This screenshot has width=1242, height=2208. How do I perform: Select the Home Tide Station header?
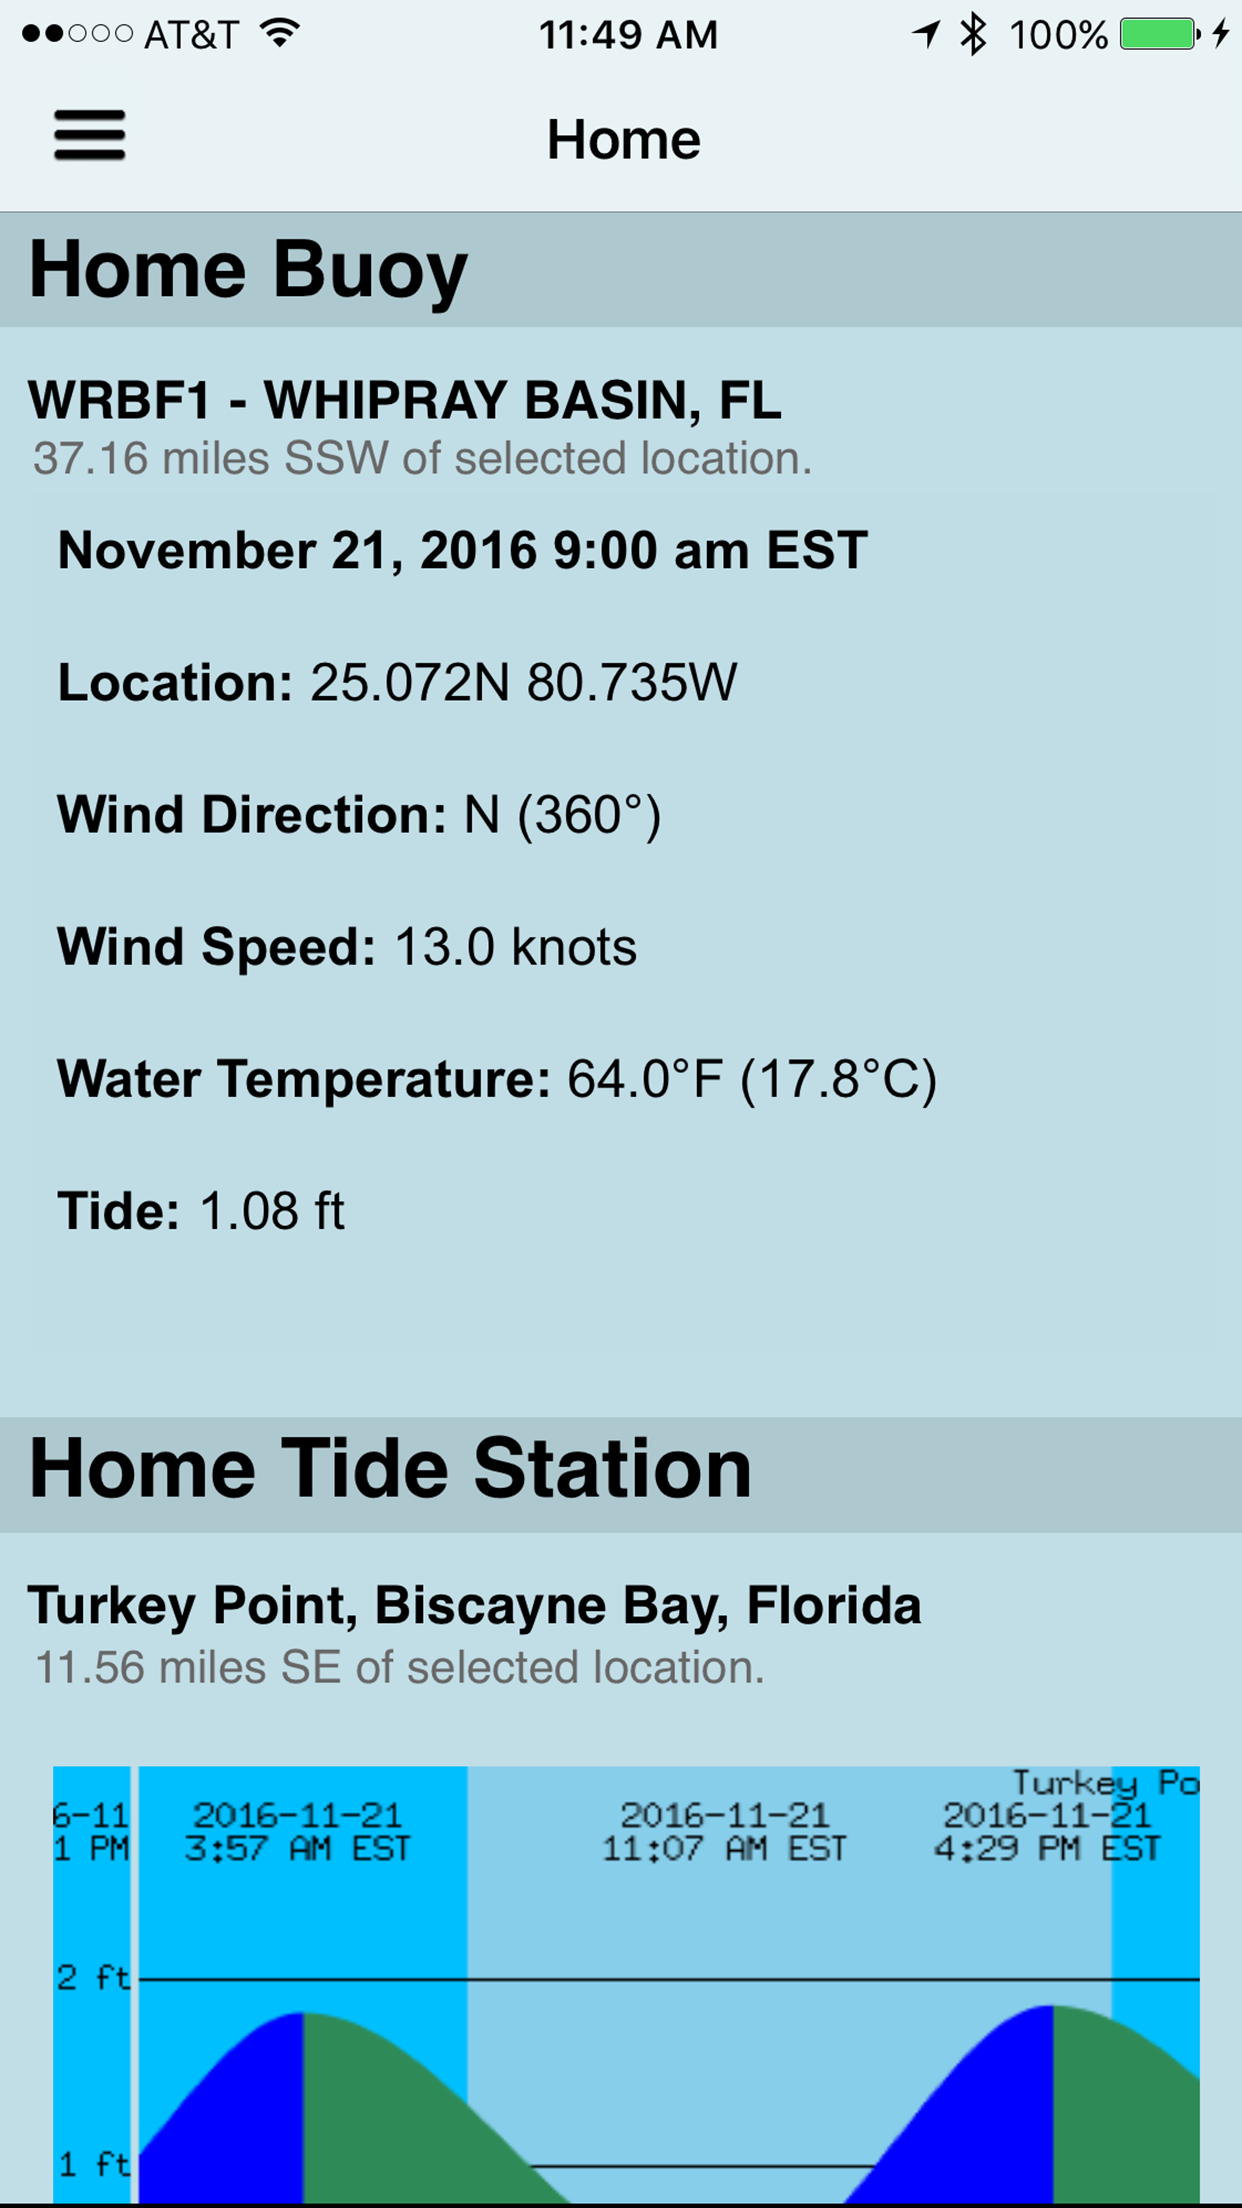click(x=621, y=1474)
